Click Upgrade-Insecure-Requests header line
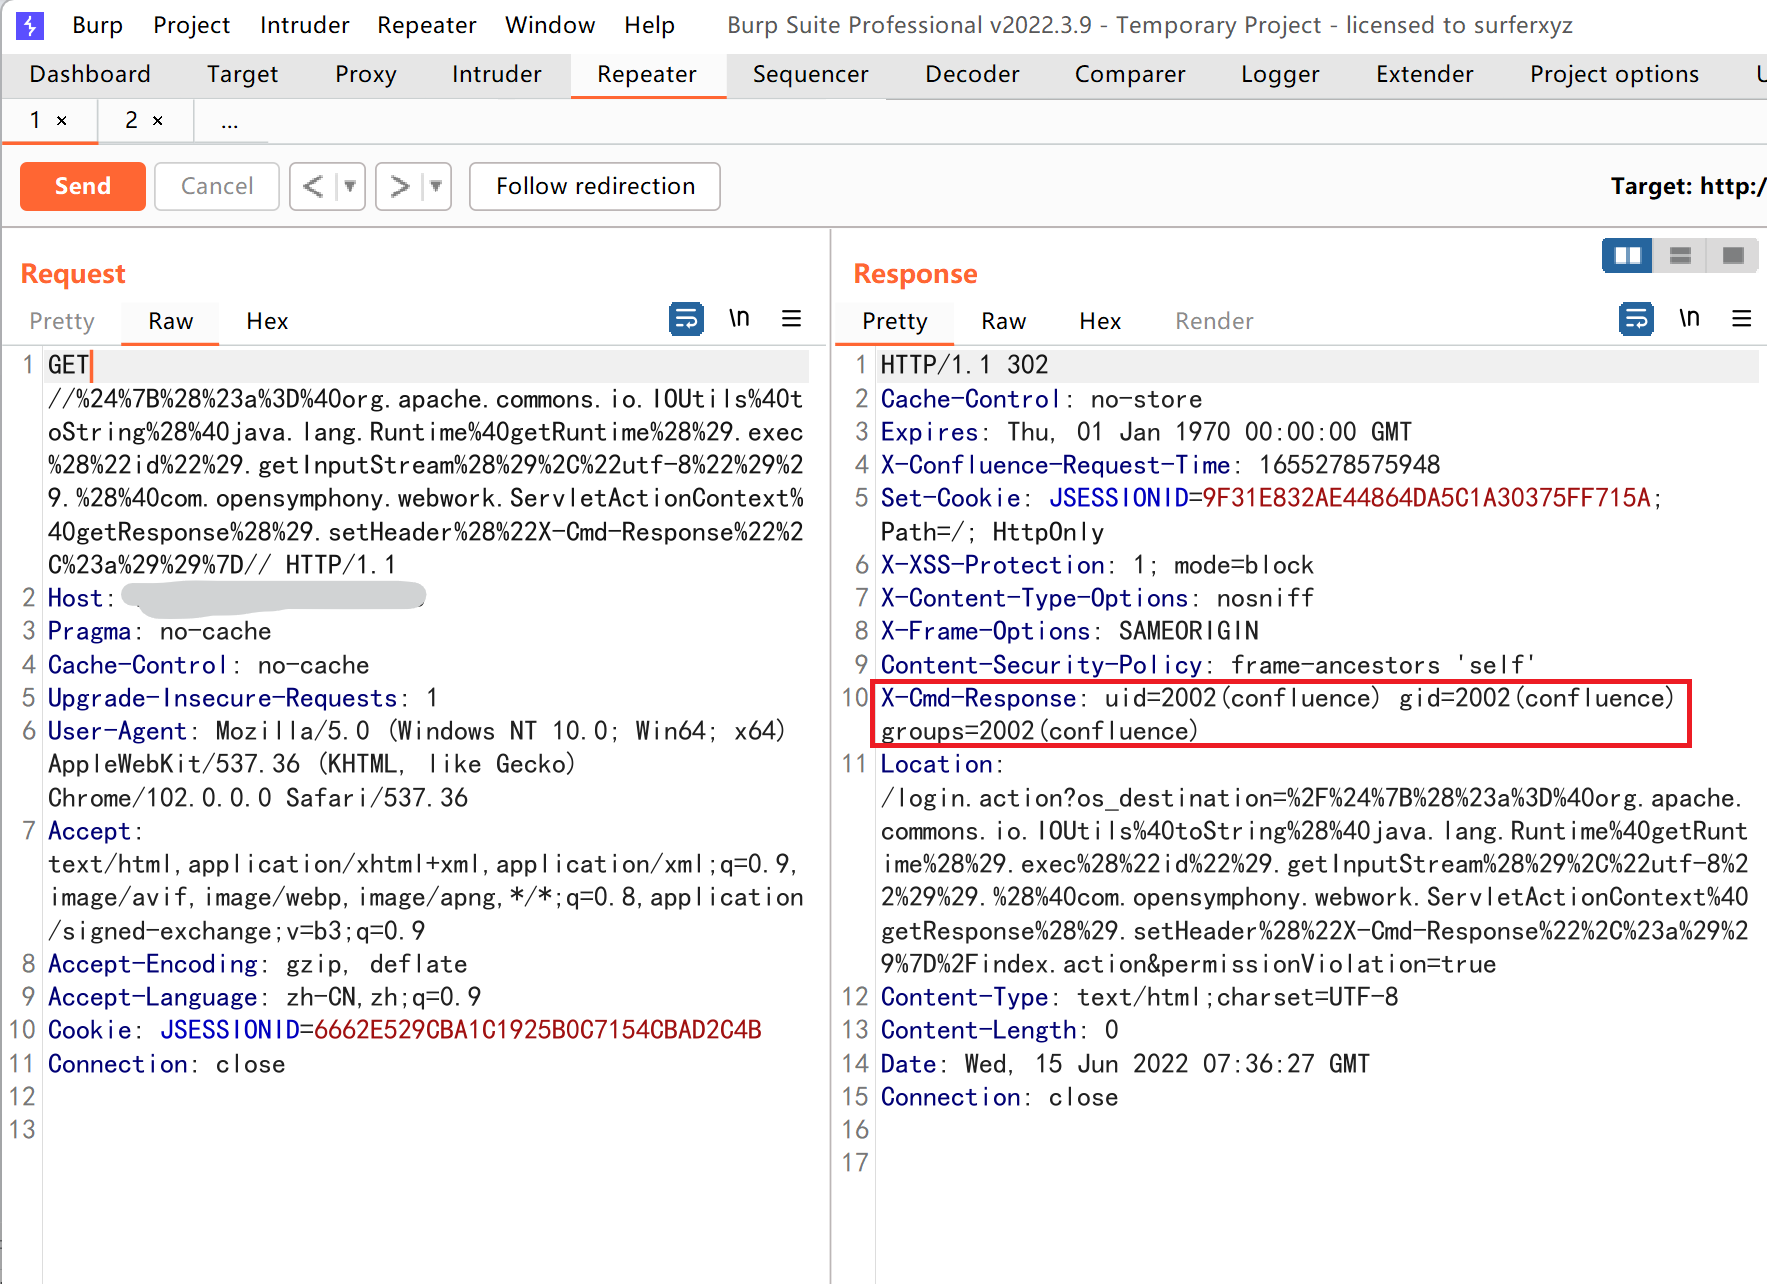Viewport: 1767px width, 1284px height. click(243, 698)
